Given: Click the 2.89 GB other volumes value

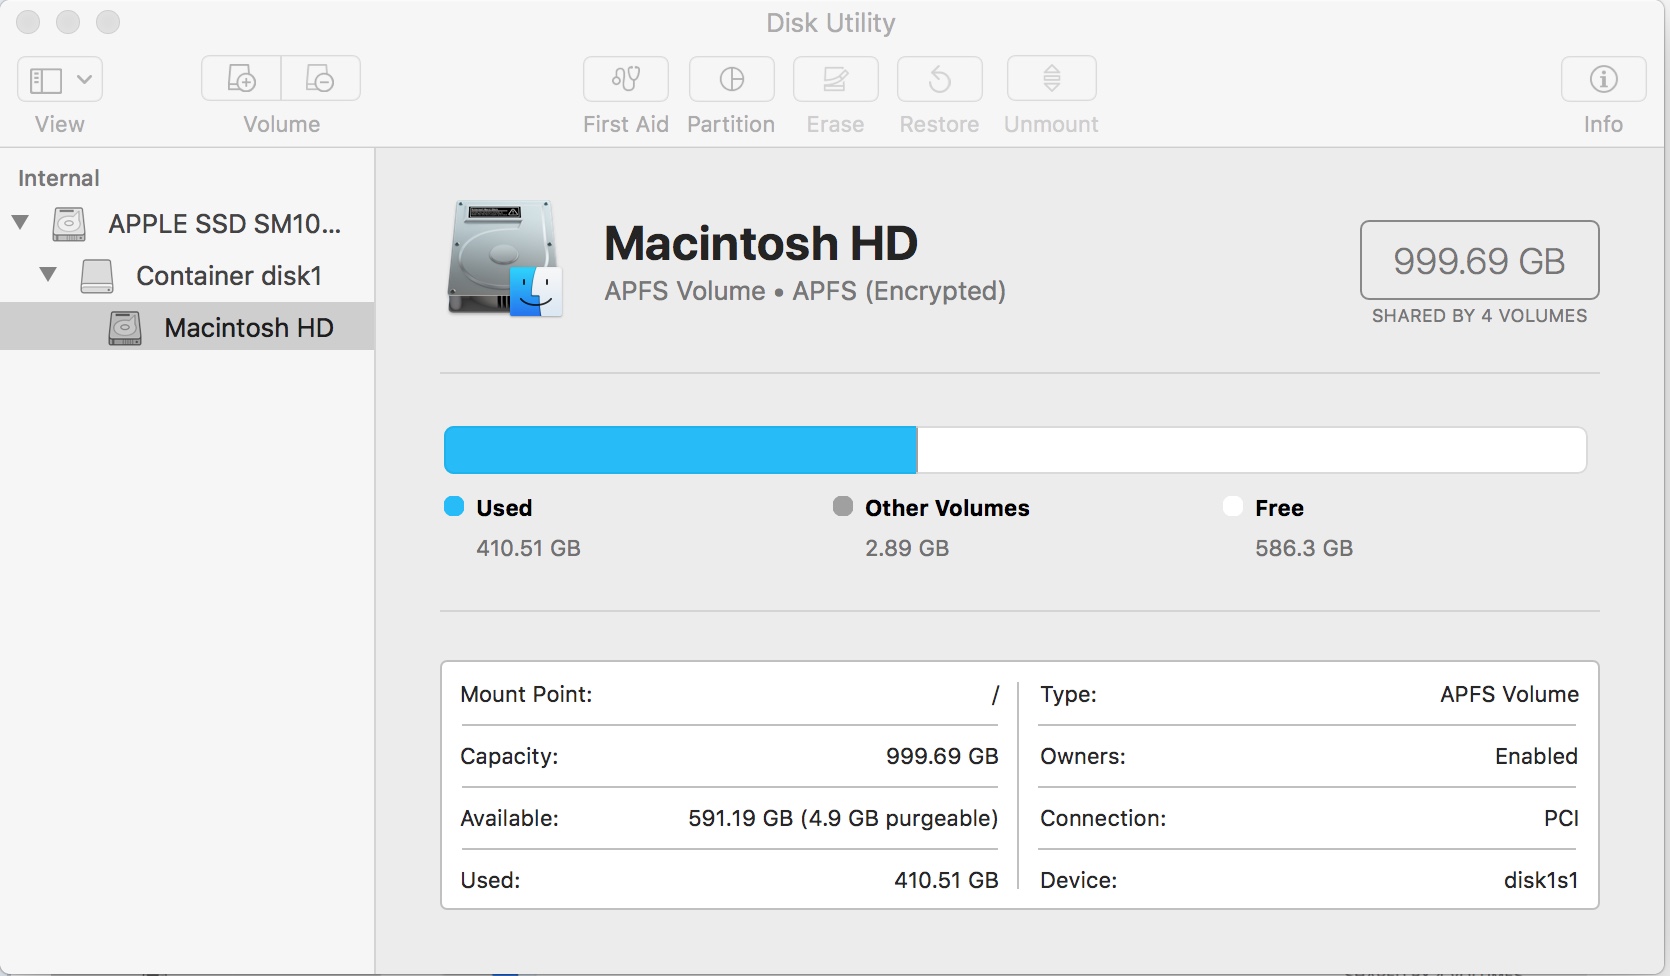Looking at the screenshot, I should point(907,548).
